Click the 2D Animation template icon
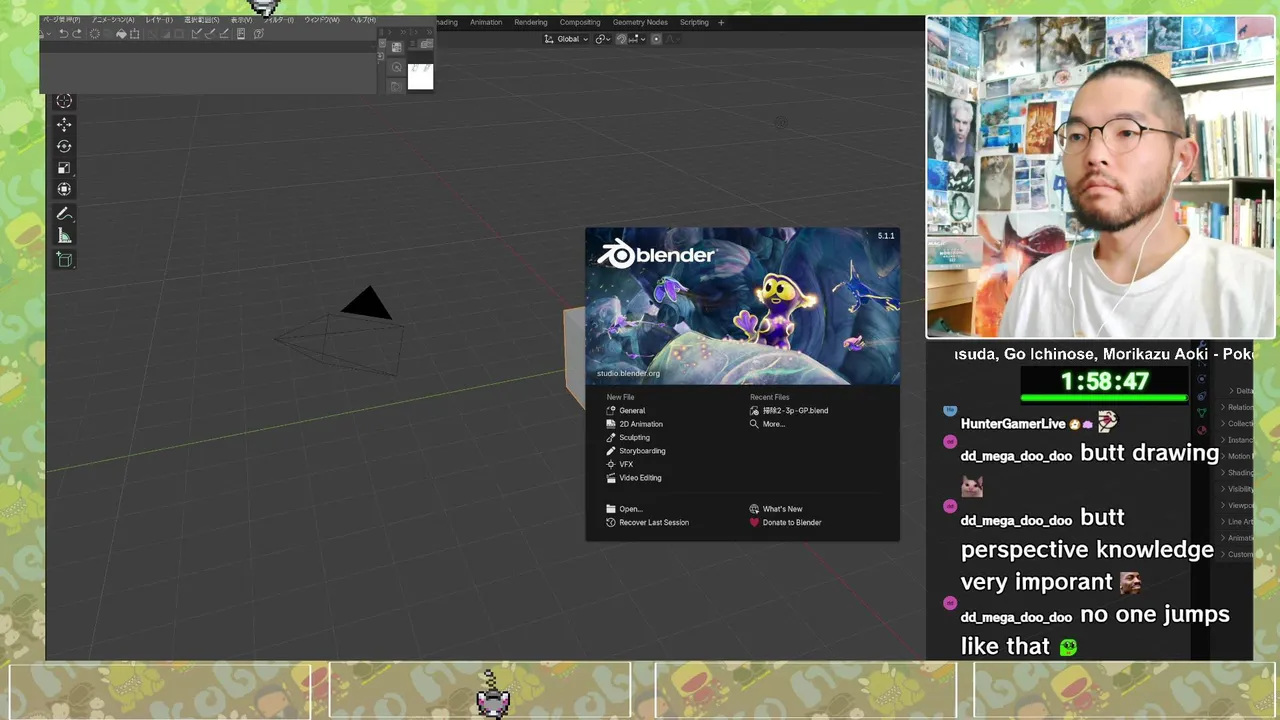This screenshot has height=720, width=1280. [611, 424]
